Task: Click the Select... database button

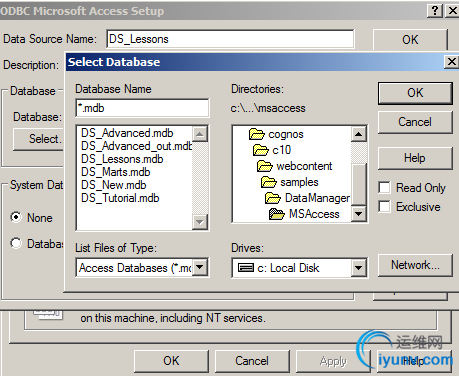Action: click(39, 139)
